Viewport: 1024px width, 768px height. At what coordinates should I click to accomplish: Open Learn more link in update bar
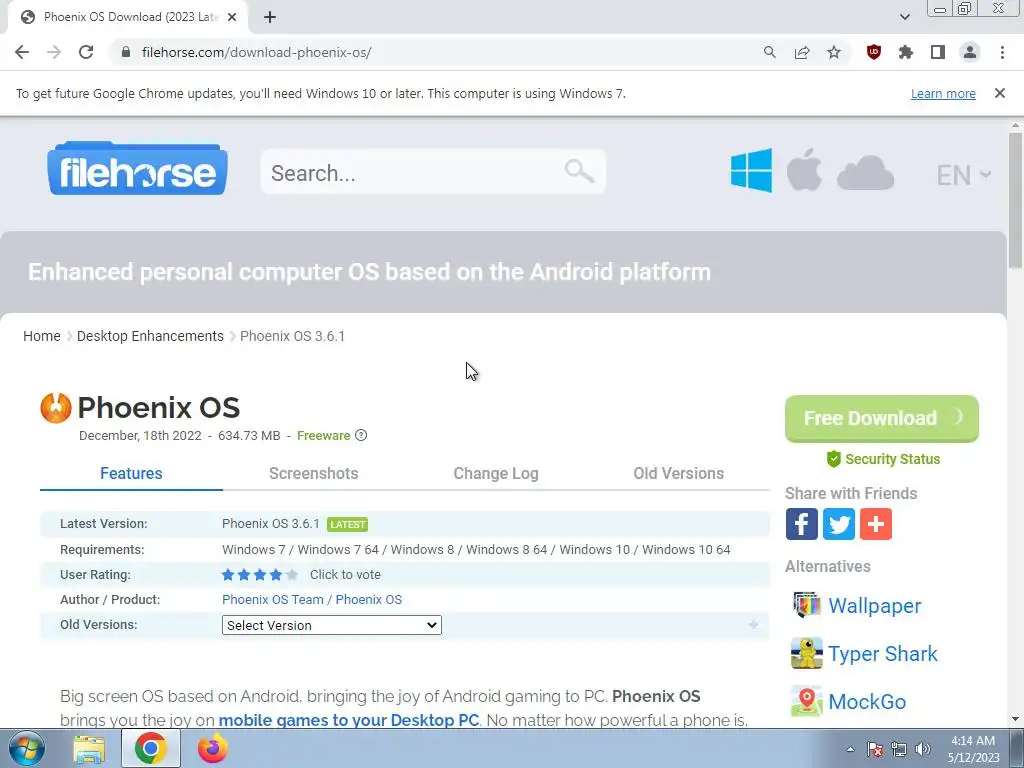943,93
